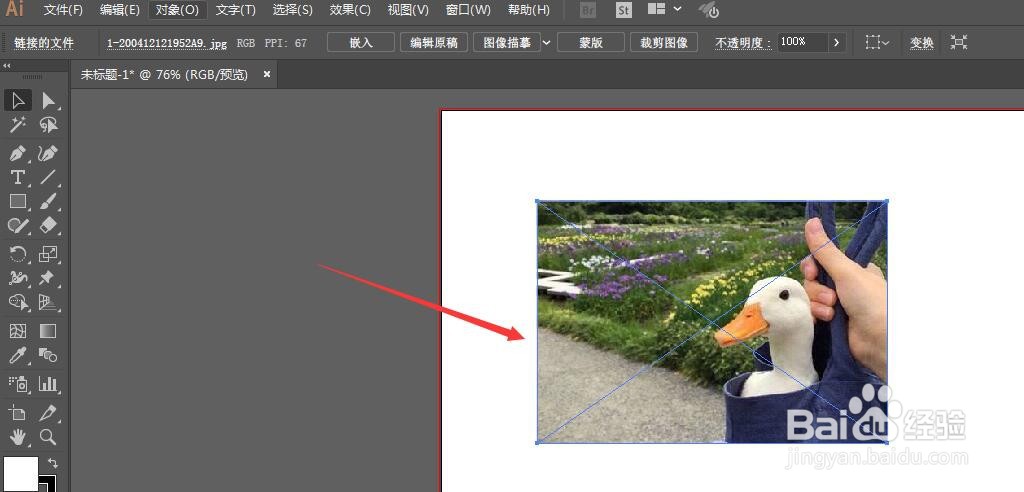Click the 嵌入 button
Viewport: 1024px width, 492px height.
coord(360,42)
